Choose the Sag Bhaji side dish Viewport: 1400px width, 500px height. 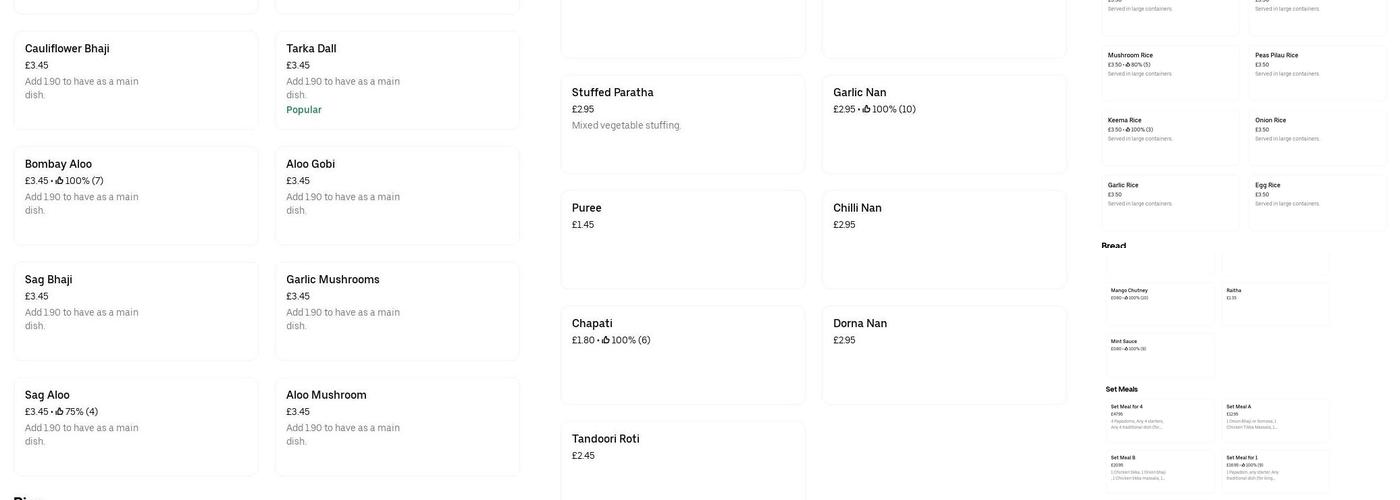[135, 311]
